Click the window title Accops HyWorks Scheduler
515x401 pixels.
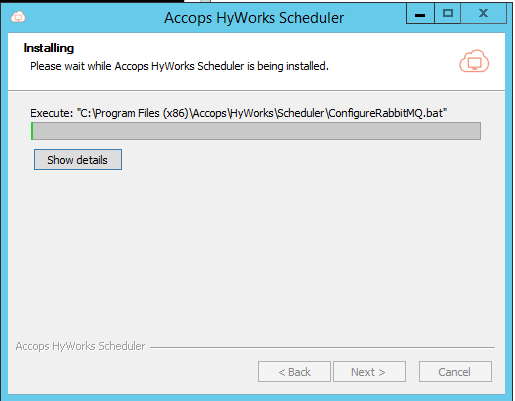(254, 18)
